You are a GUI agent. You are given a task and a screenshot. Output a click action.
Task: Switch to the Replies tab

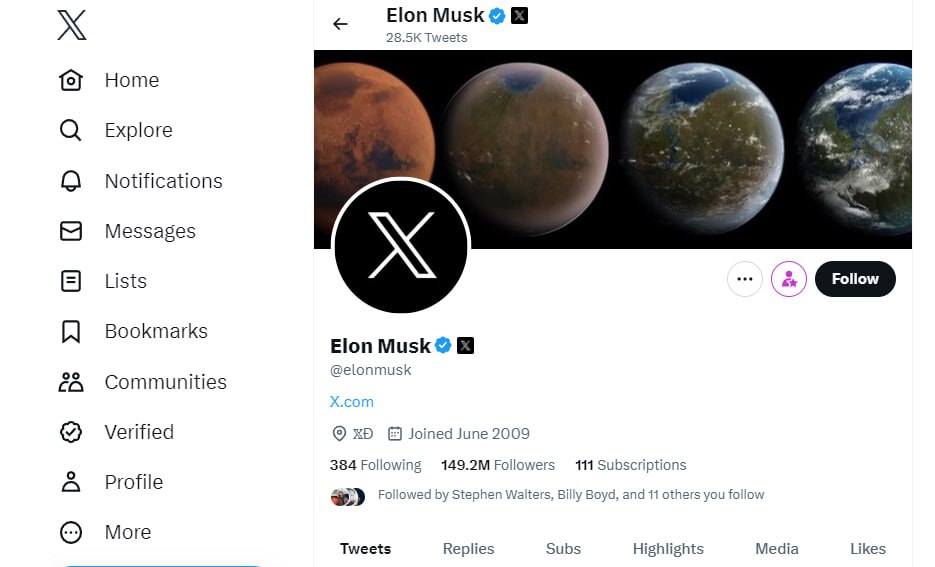click(468, 549)
